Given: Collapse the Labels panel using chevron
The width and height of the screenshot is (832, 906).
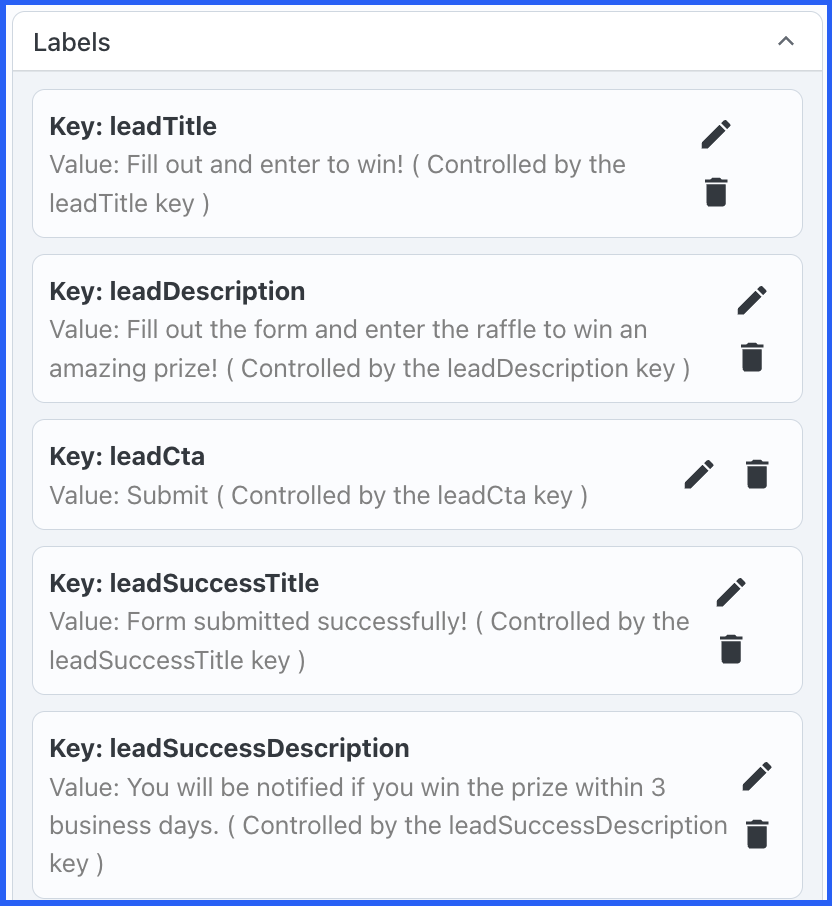Looking at the screenshot, I should [786, 42].
